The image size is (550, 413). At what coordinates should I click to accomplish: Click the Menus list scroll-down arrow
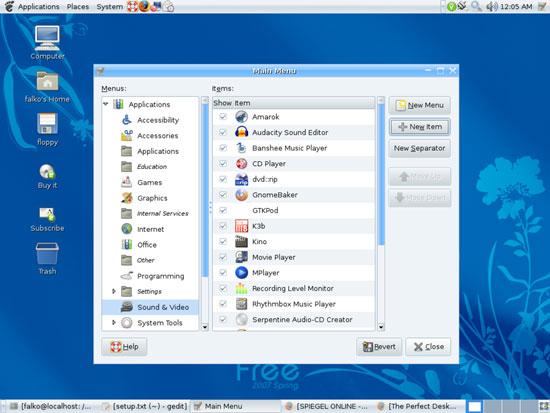[x=205, y=327]
